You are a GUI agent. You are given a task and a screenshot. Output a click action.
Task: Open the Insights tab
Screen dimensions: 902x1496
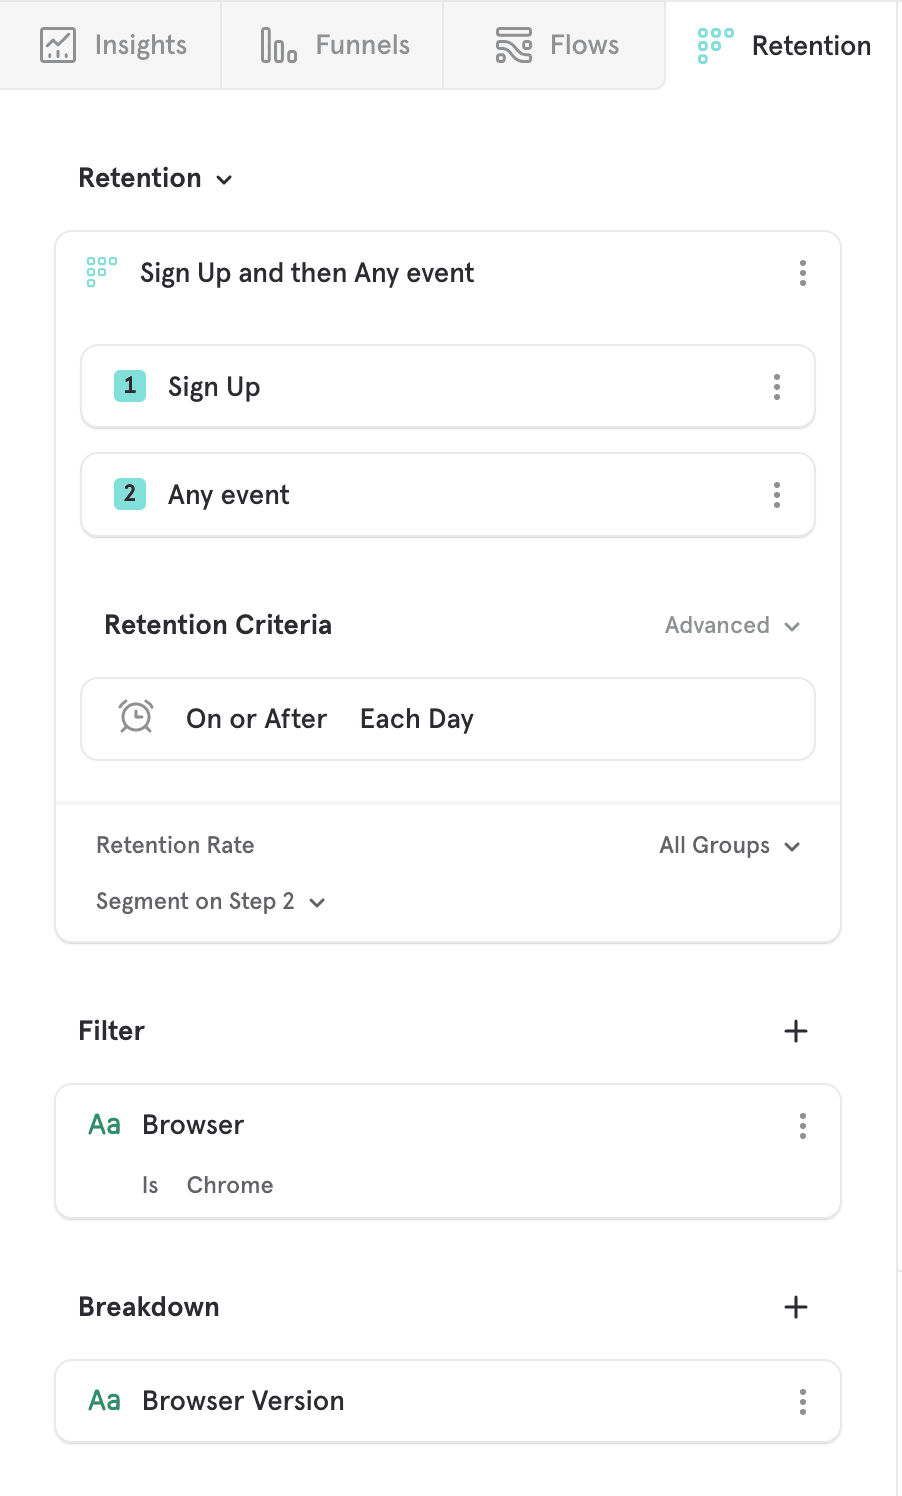113,45
